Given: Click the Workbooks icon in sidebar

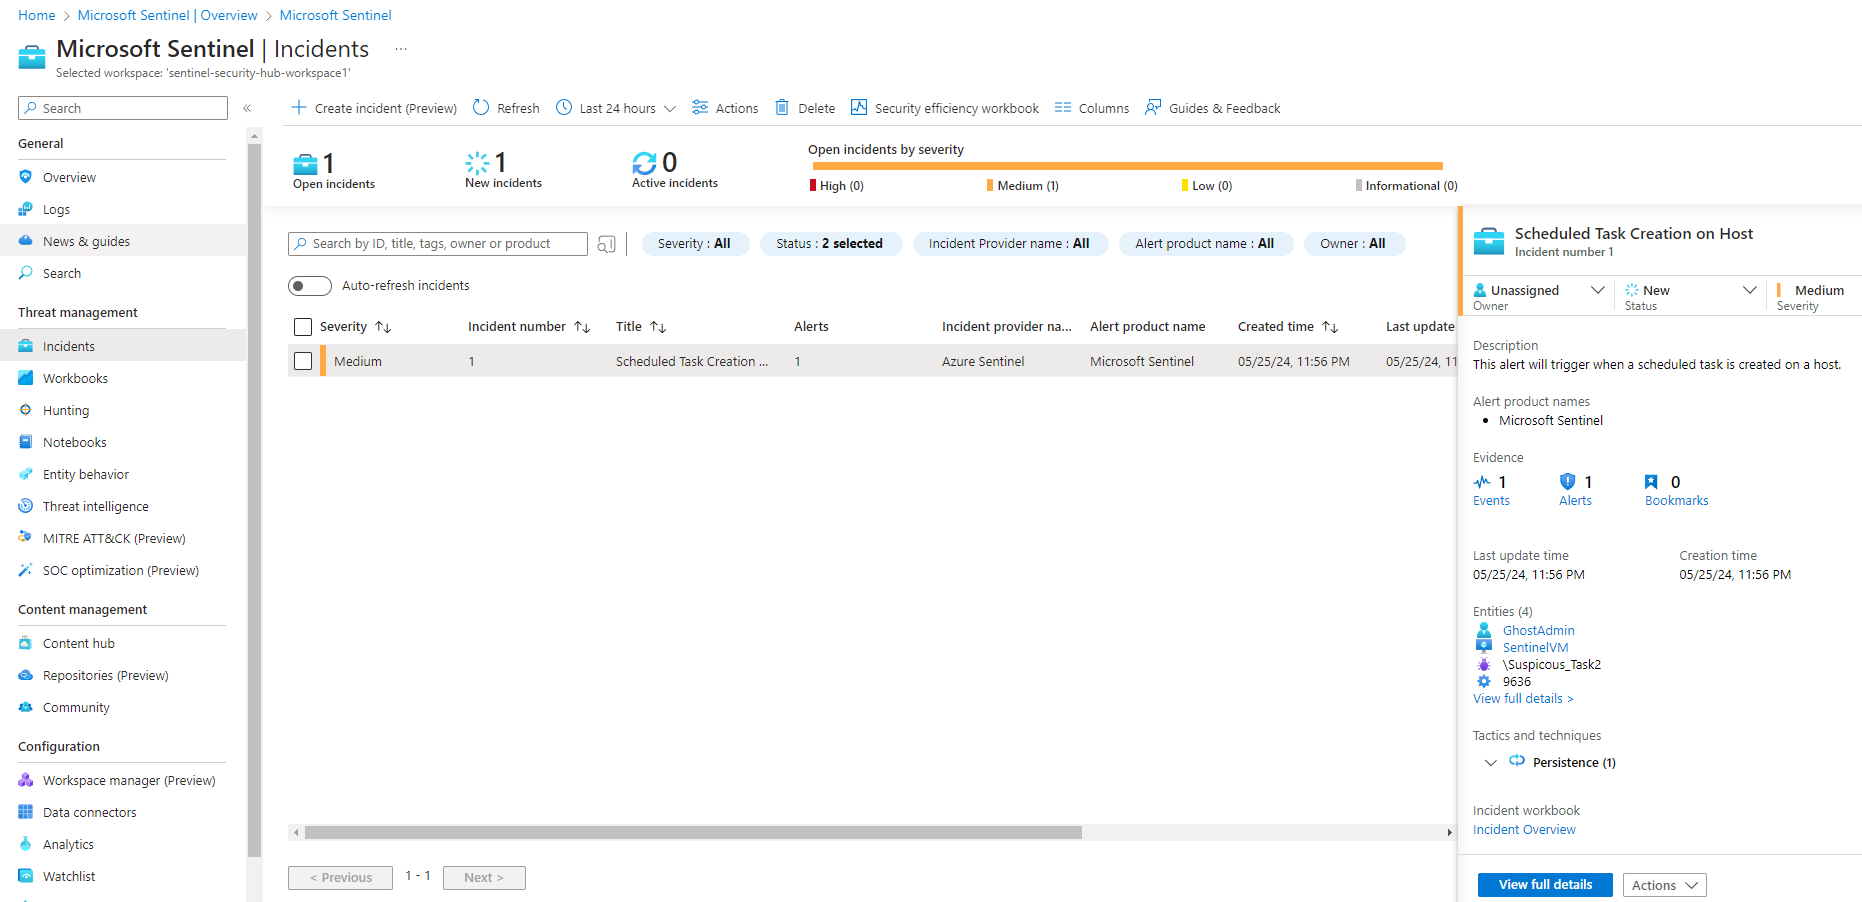Looking at the screenshot, I should [26, 378].
